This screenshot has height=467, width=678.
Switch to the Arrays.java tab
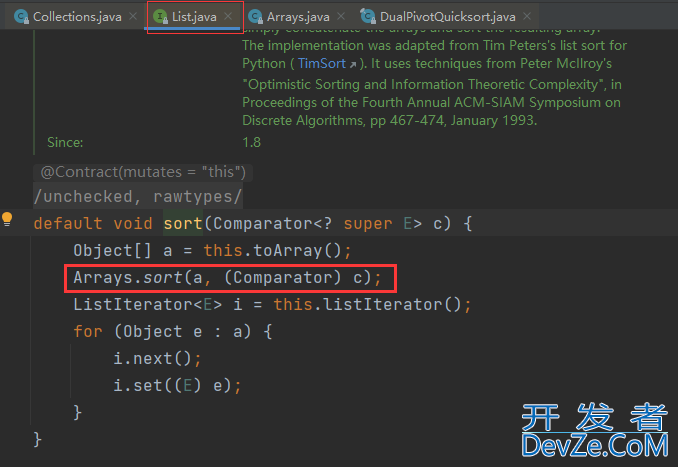tap(298, 16)
